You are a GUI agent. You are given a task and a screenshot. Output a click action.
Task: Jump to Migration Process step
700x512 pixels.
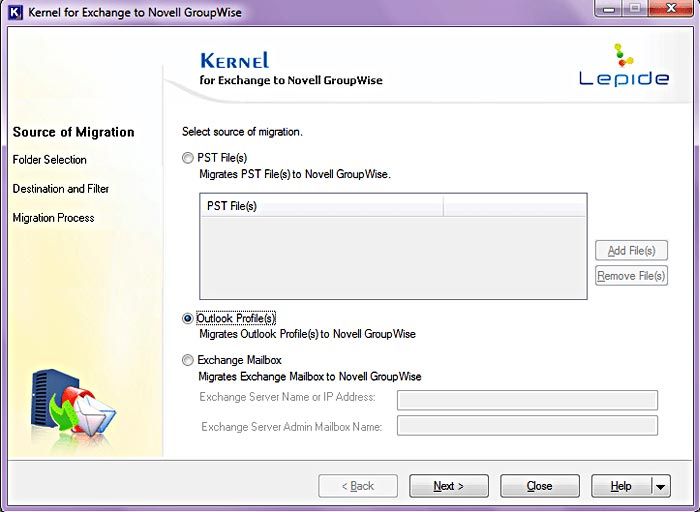click(54, 218)
